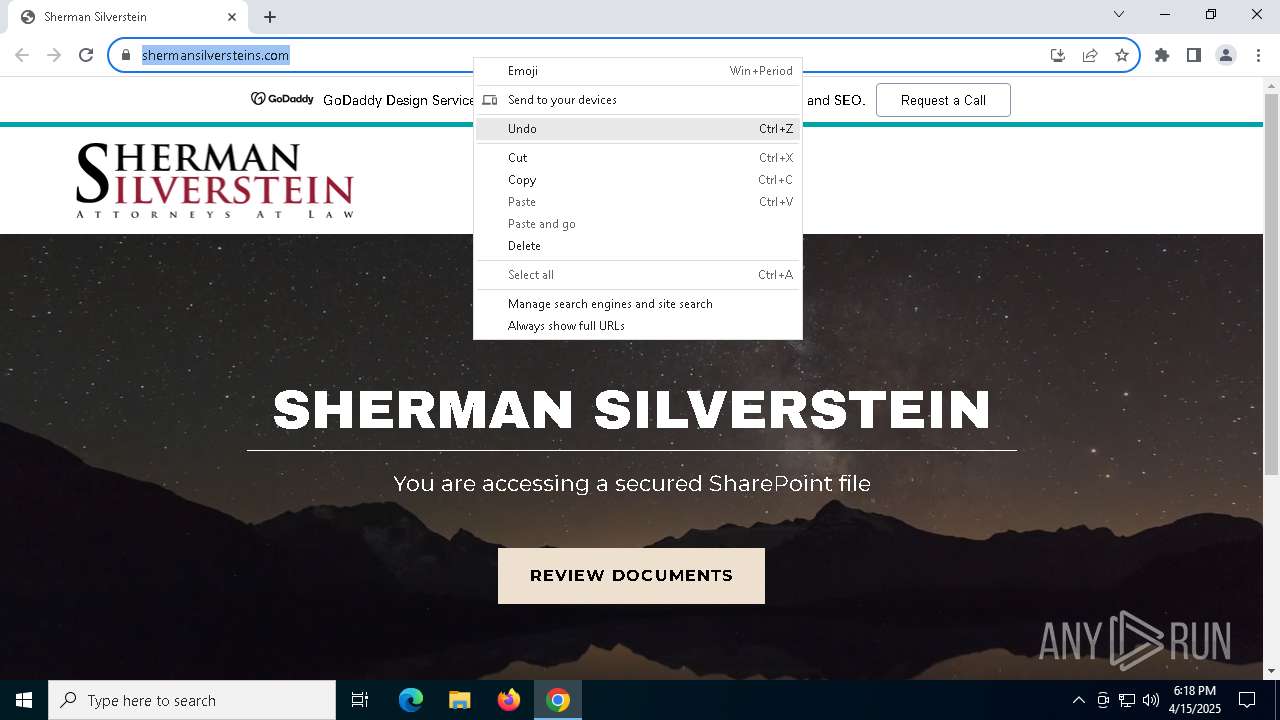Image resolution: width=1280 pixels, height=720 pixels.
Task: Go back to the previous page
Action: click(x=22, y=55)
